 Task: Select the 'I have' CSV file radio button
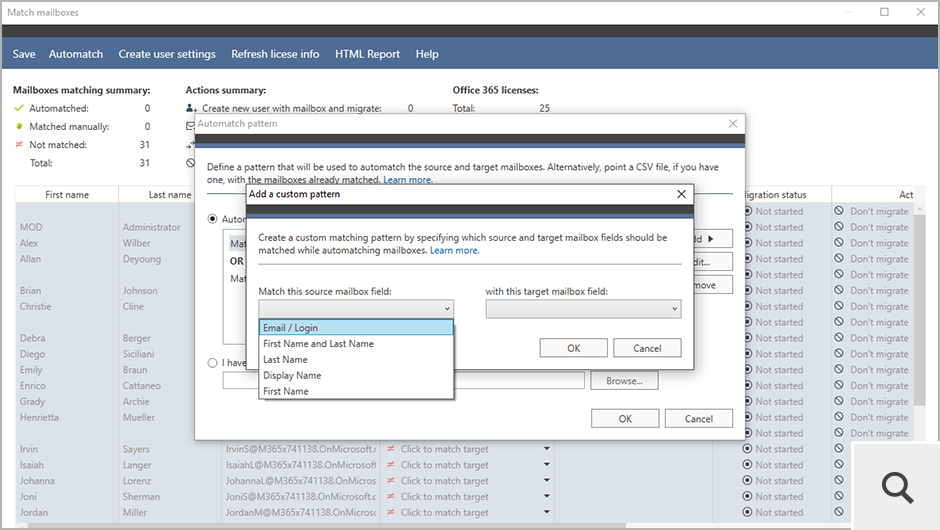click(212, 363)
